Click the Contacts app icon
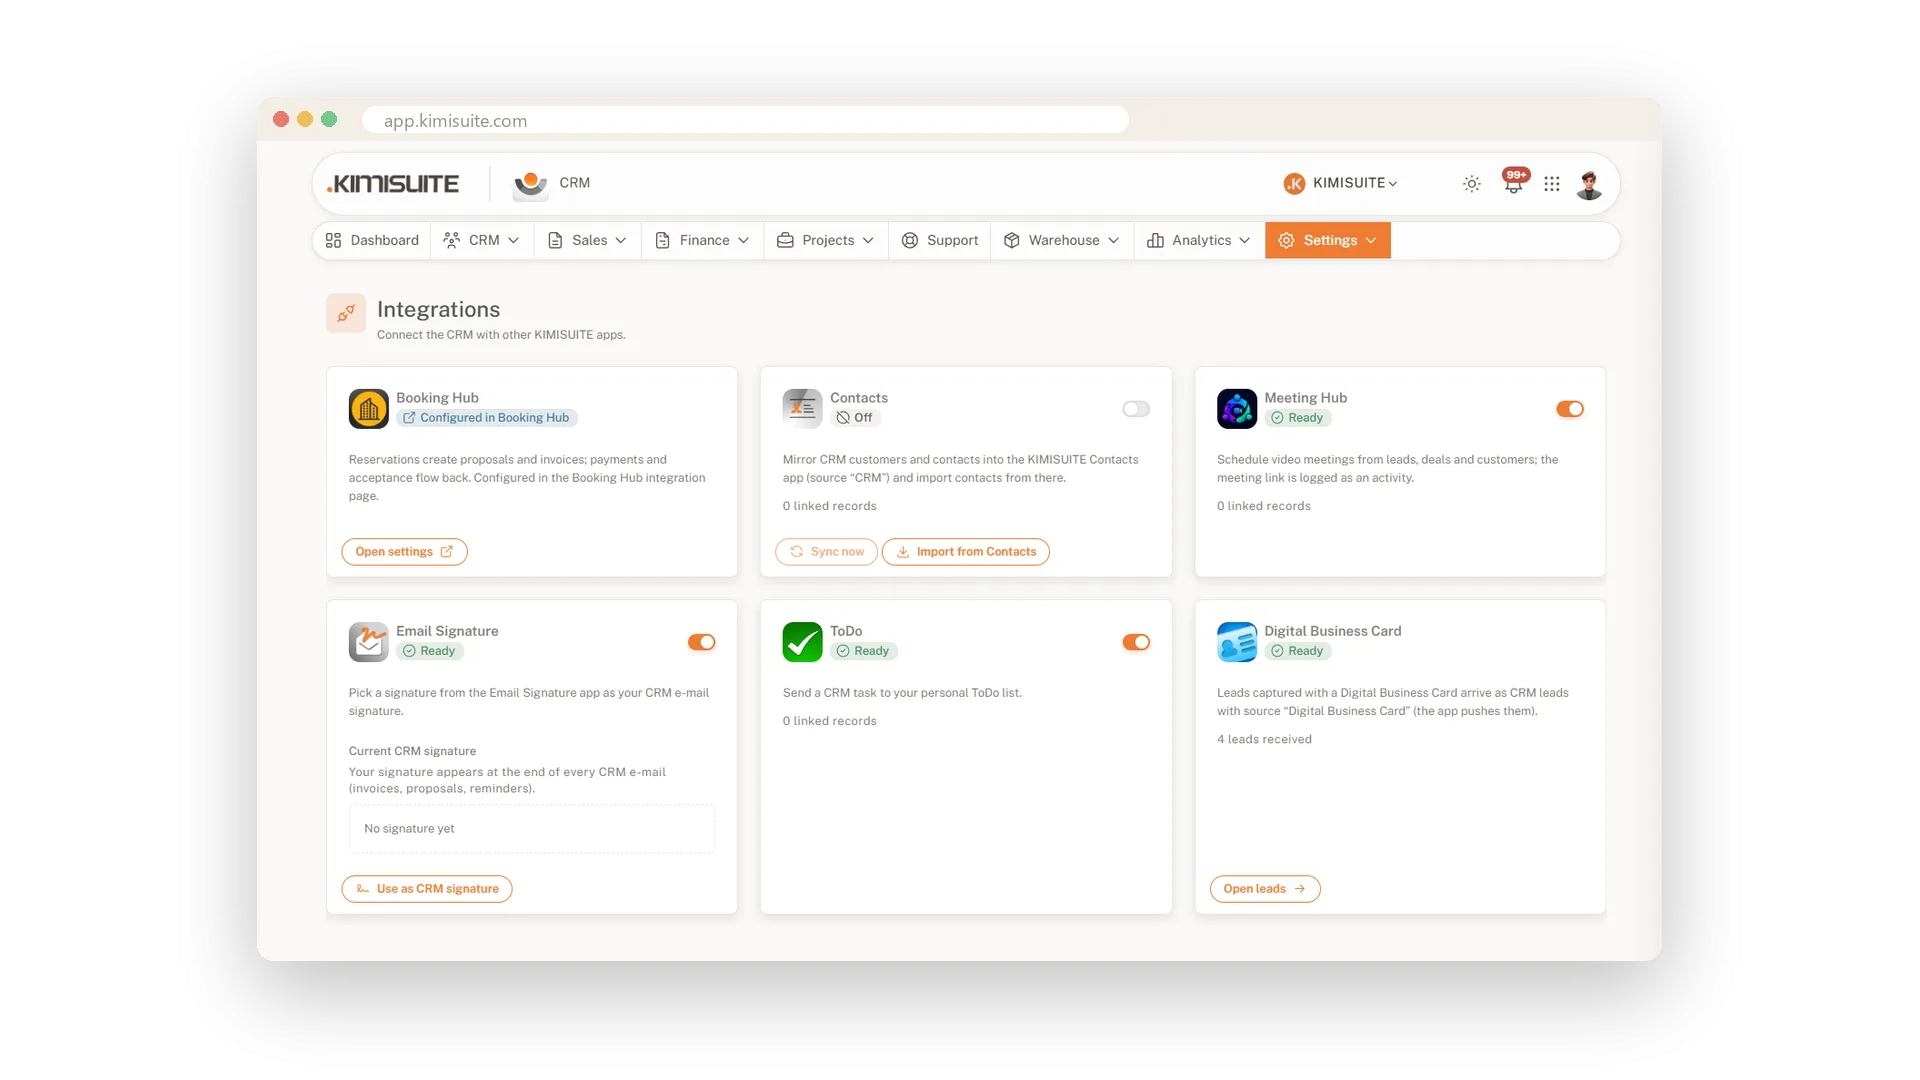Image resolution: width=1920 pixels, height=1080 pixels. (802, 408)
